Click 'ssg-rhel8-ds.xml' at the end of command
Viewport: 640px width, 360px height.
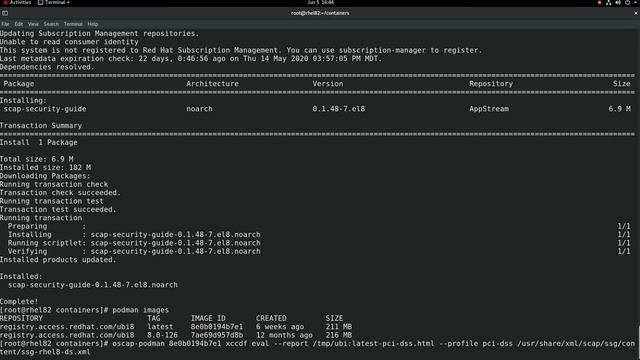[55, 352]
